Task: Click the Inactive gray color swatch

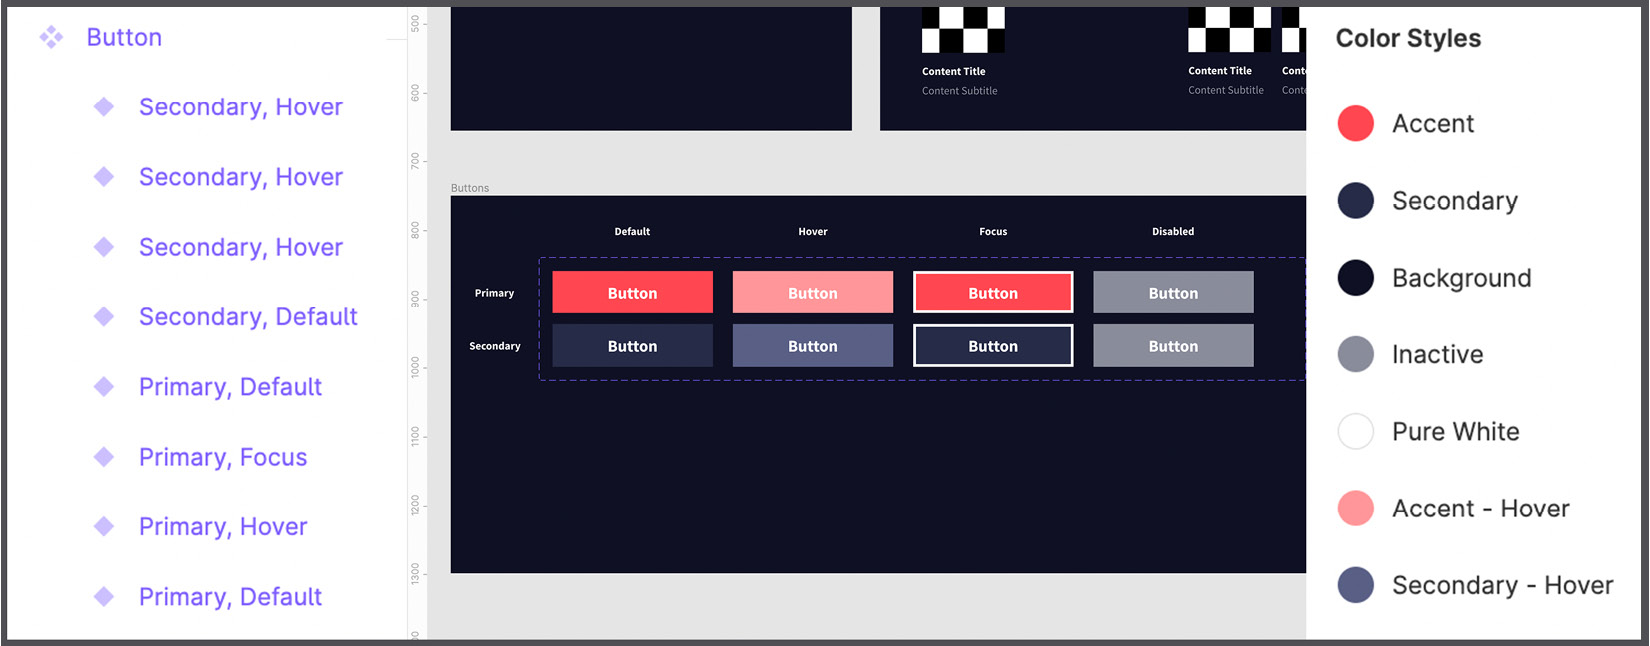Action: pyautogui.click(x=1355, y=355)
